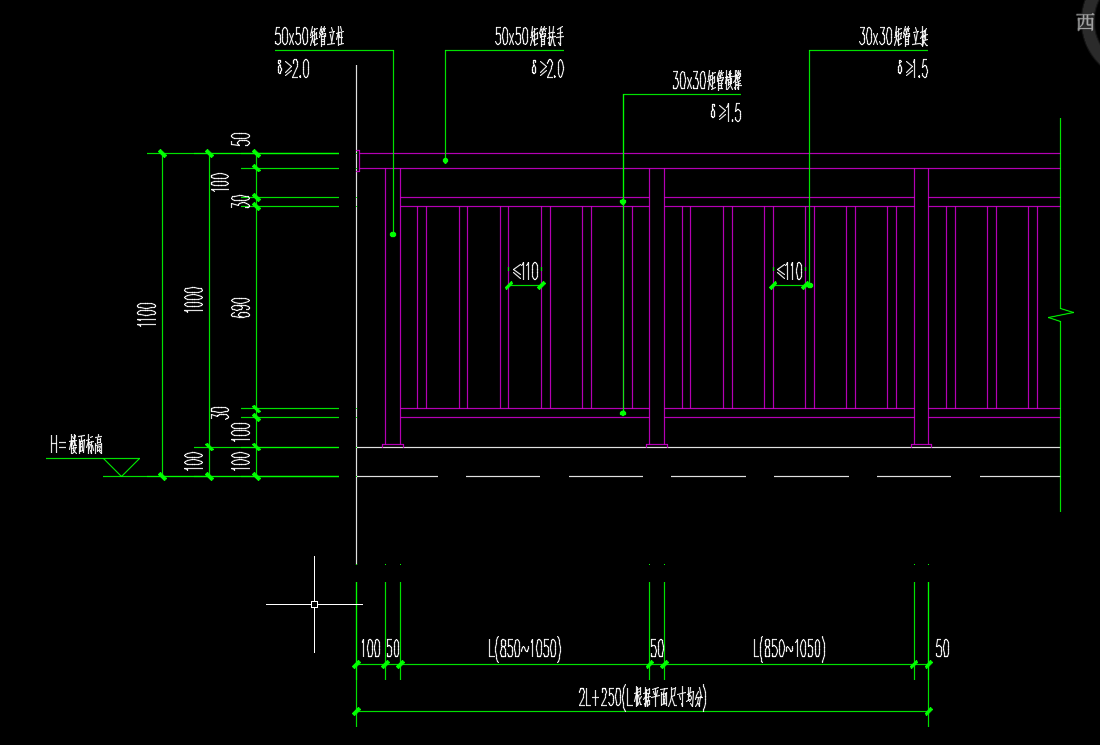Select the magenta handrail top rail
This screenshot has height=745, width=1100.
point(700,161)
